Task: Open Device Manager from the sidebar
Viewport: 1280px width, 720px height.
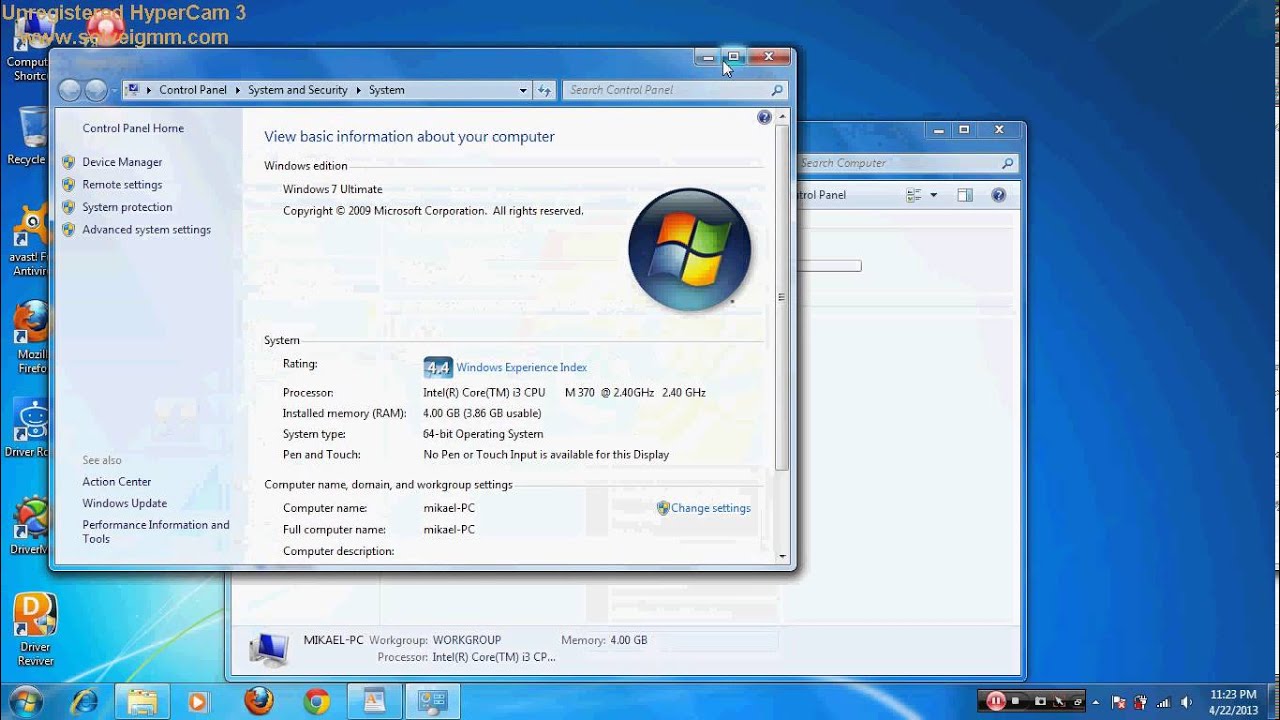Action: click(122, 162)
